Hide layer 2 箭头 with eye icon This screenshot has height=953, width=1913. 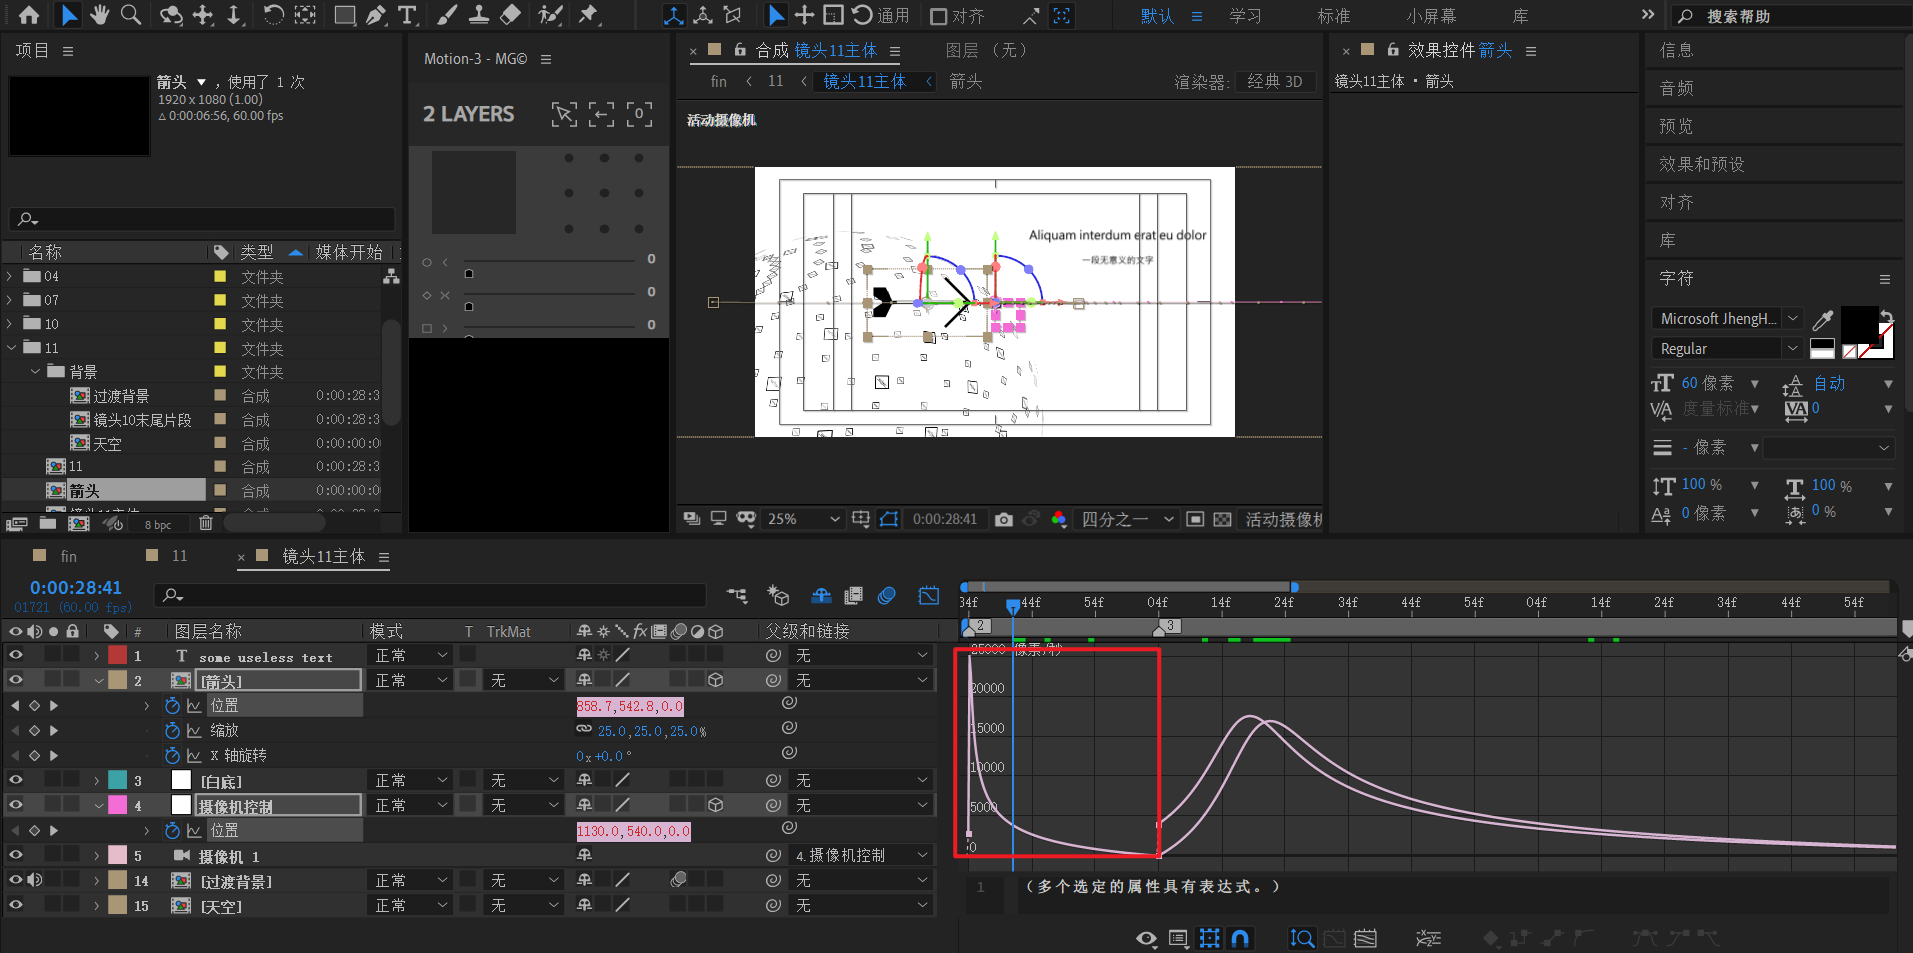16,680
